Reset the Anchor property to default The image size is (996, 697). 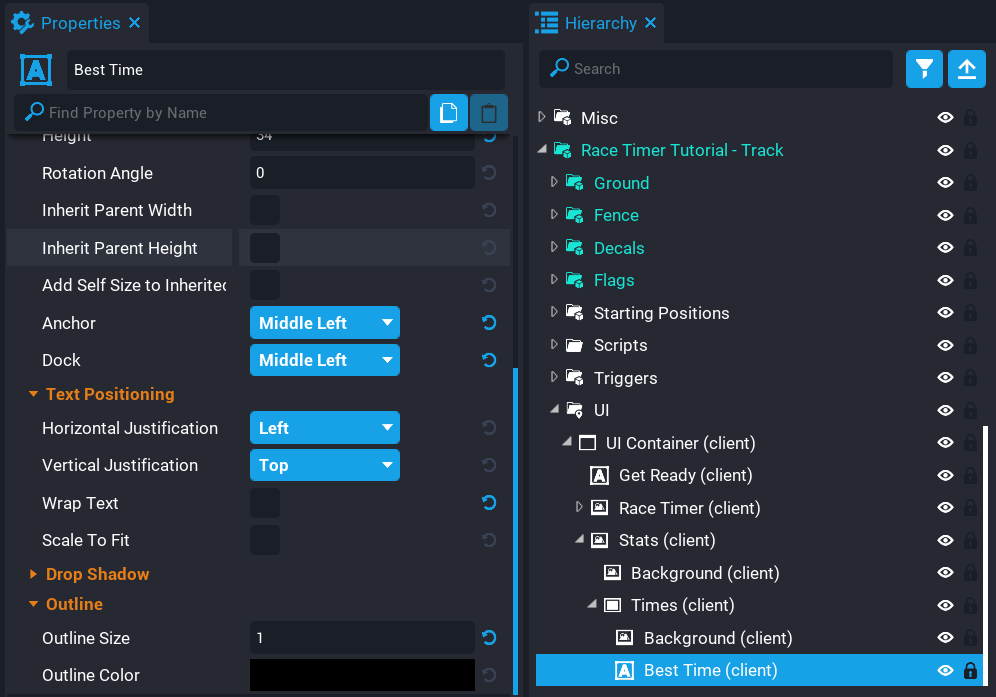[x=489, y=323]
